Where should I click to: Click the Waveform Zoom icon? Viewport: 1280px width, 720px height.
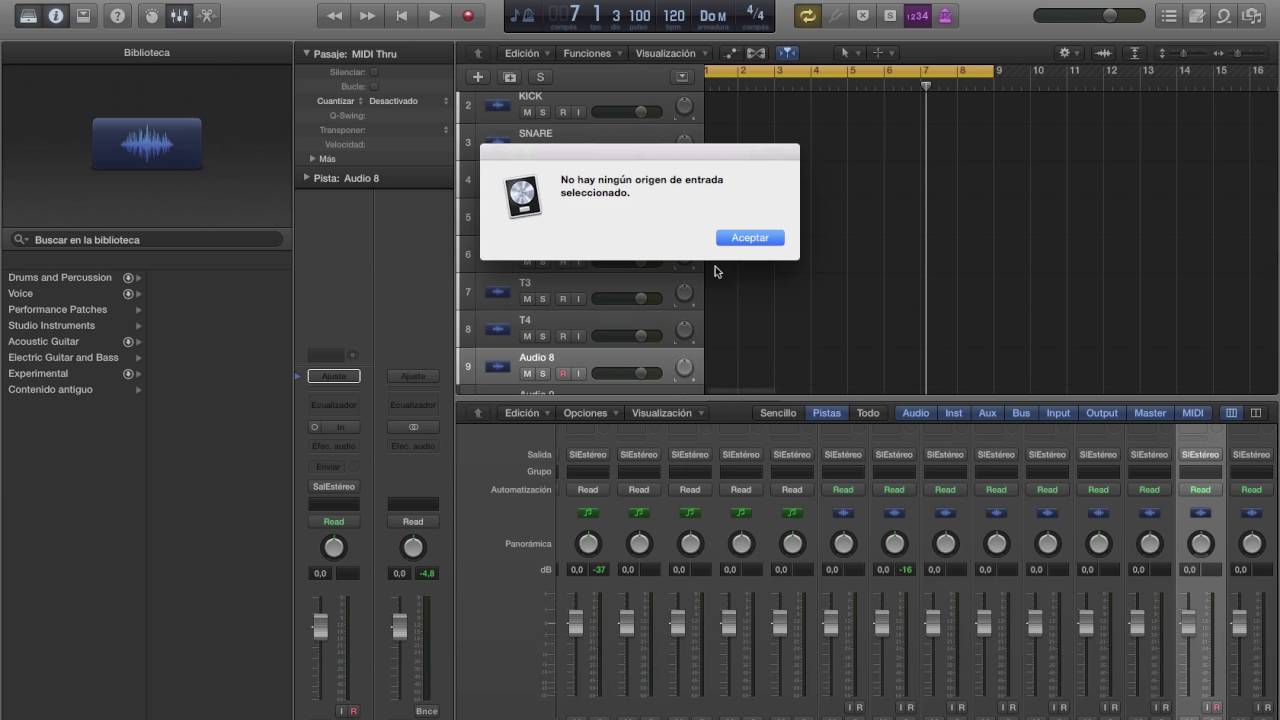(1103, 53)
